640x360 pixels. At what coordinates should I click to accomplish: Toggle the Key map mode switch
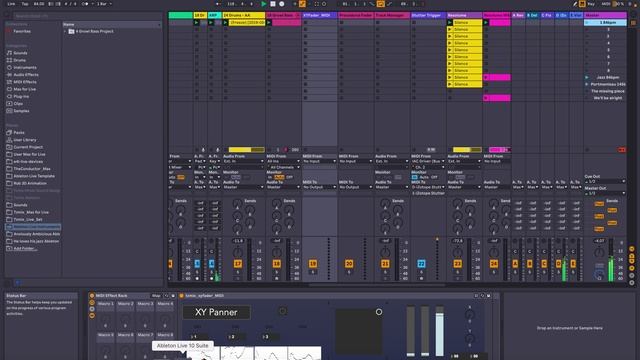591,4
